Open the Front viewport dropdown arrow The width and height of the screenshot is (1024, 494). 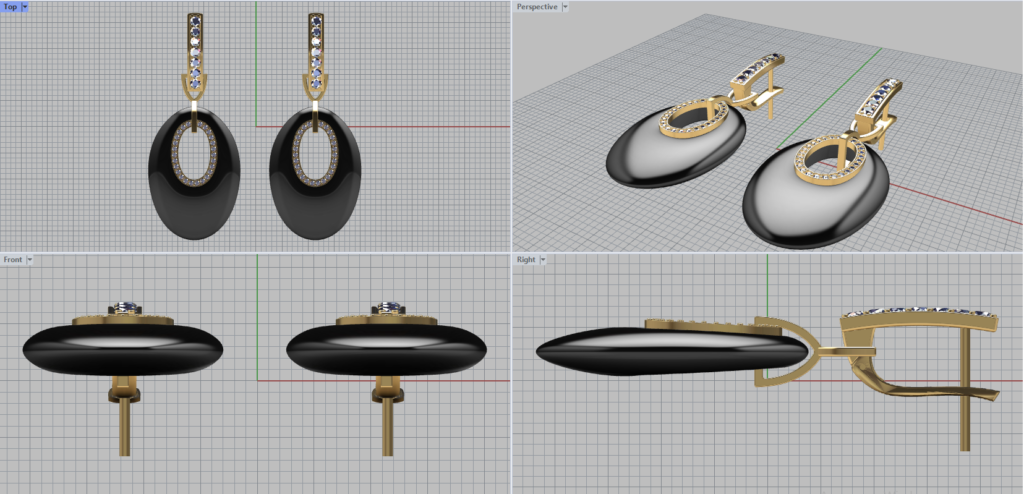point(30,260)
